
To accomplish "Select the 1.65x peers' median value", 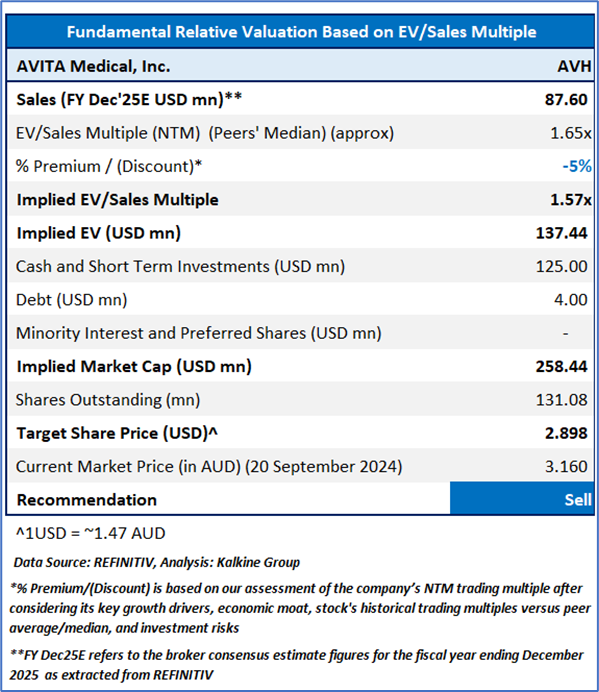I will [570, 133].
